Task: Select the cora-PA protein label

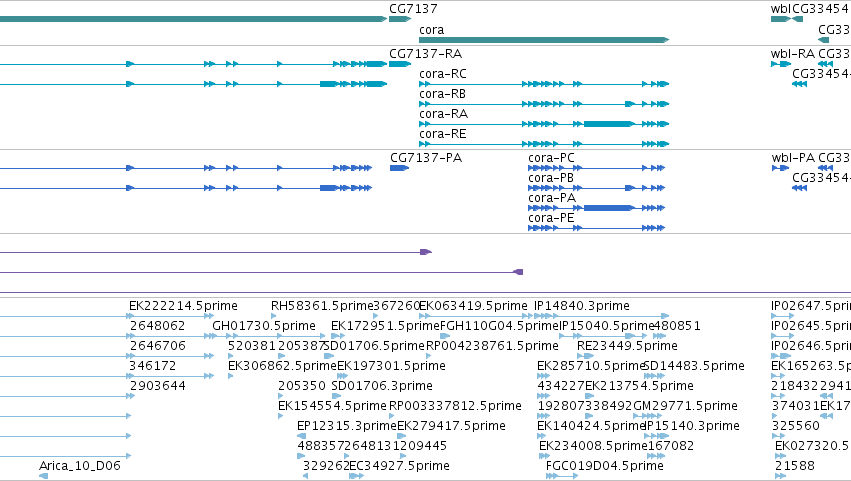Action: pos(552,198)
